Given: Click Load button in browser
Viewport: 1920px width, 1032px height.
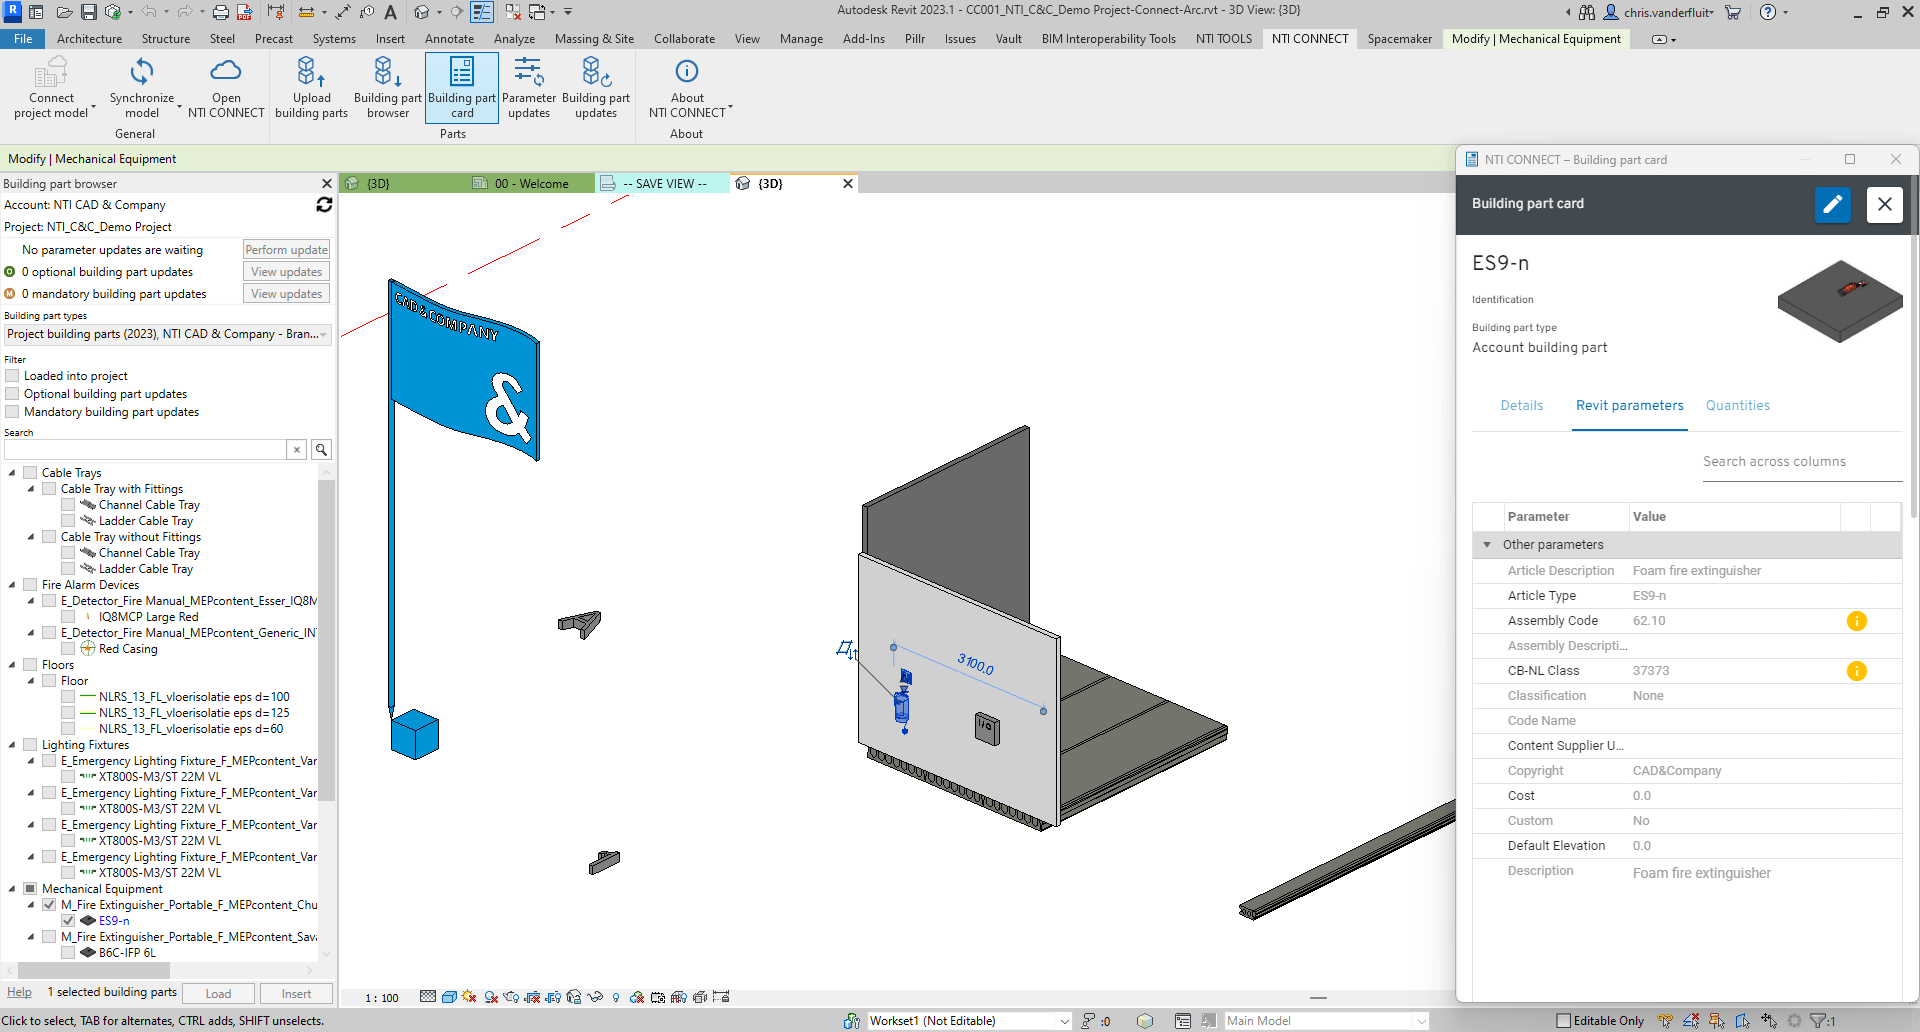Looking at the screenshot, I should [218, 994].
